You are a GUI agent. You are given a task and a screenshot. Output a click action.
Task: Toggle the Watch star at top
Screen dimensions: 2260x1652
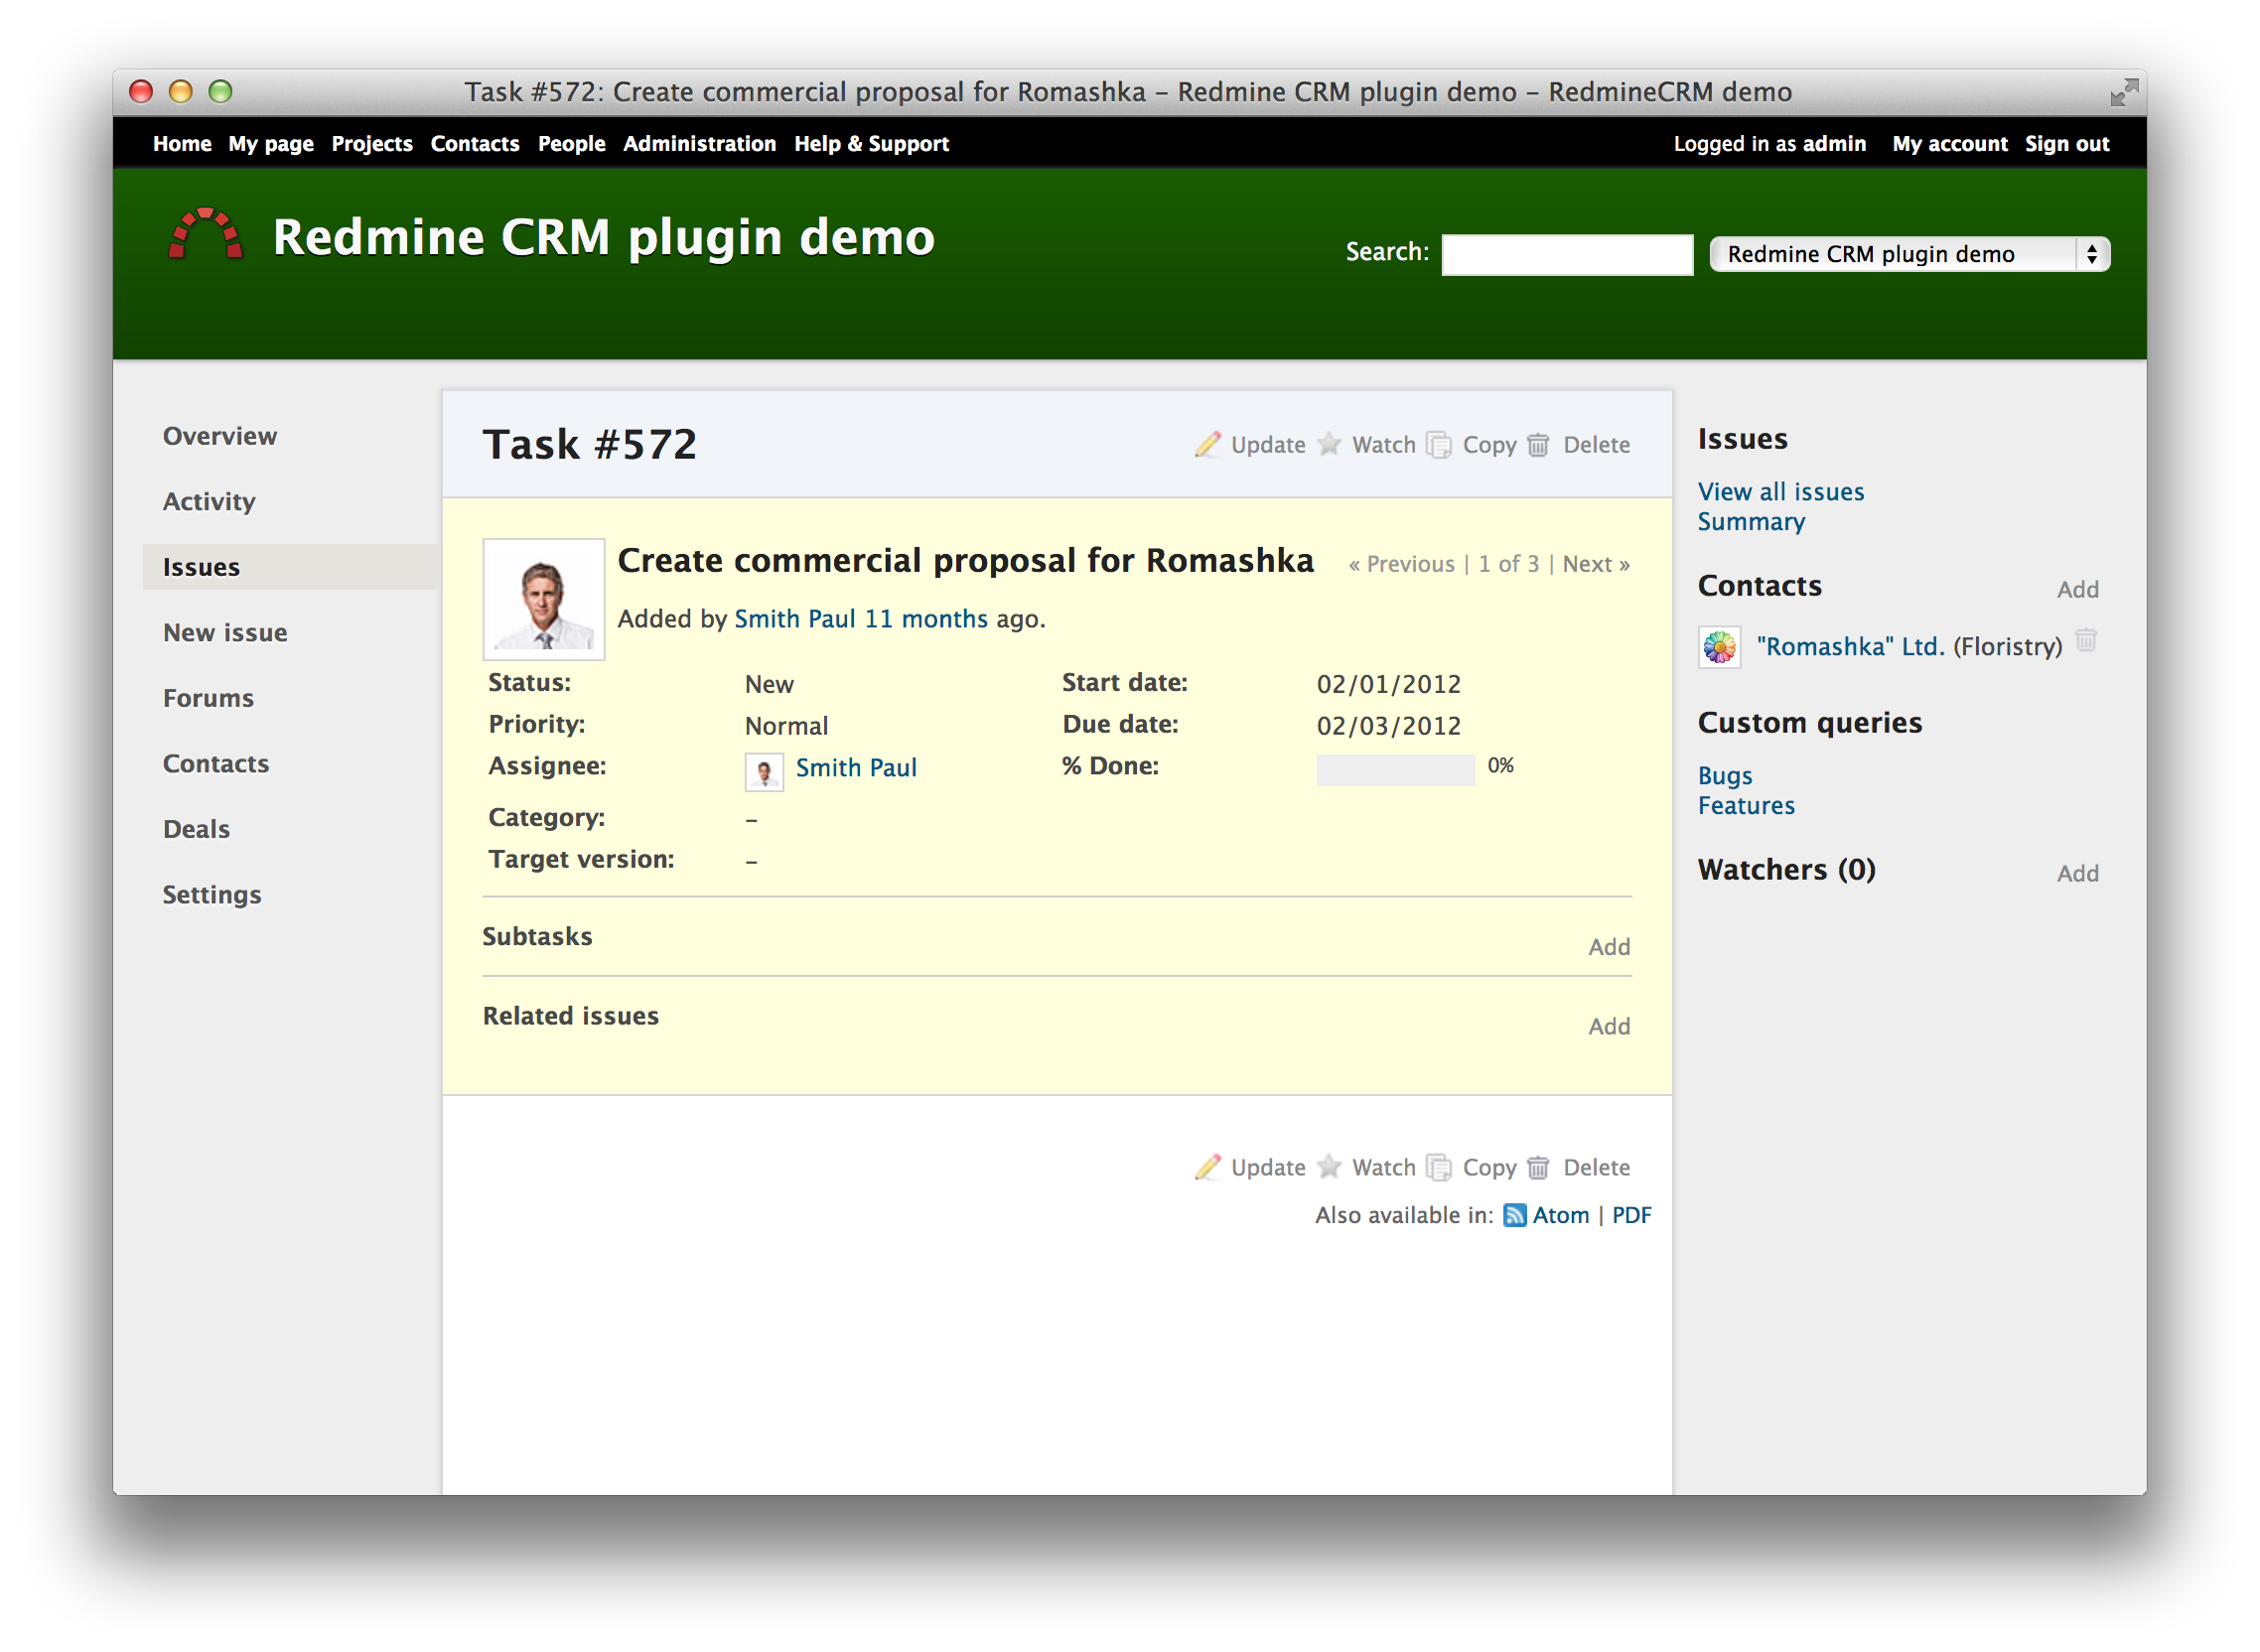[1328, 444]
